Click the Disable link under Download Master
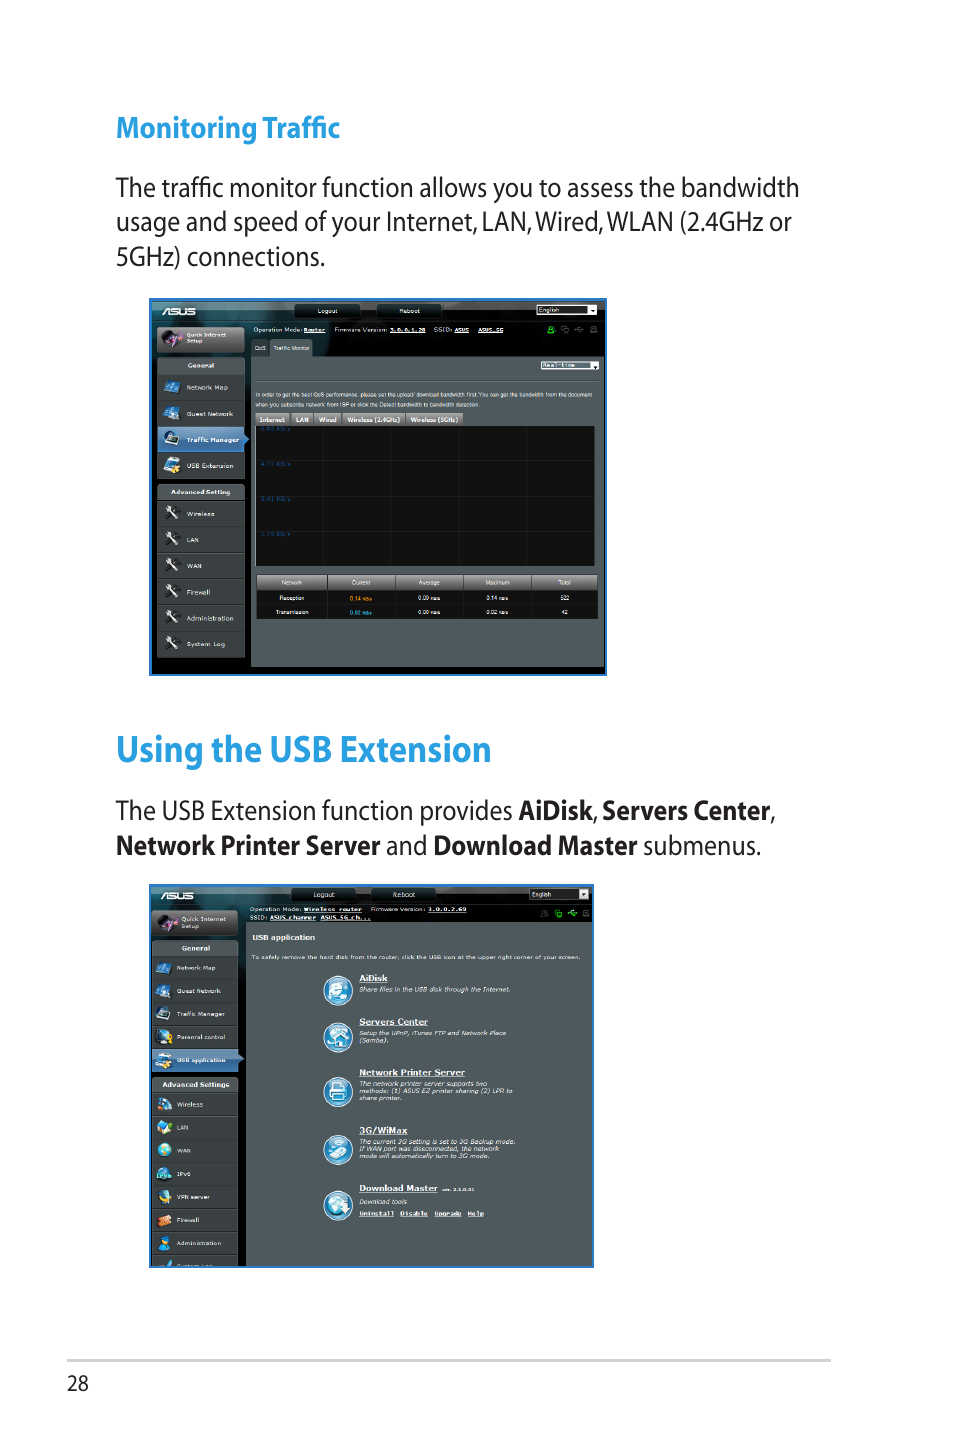The height and width of the screenshot is (1438, 954). [414, 1214]
